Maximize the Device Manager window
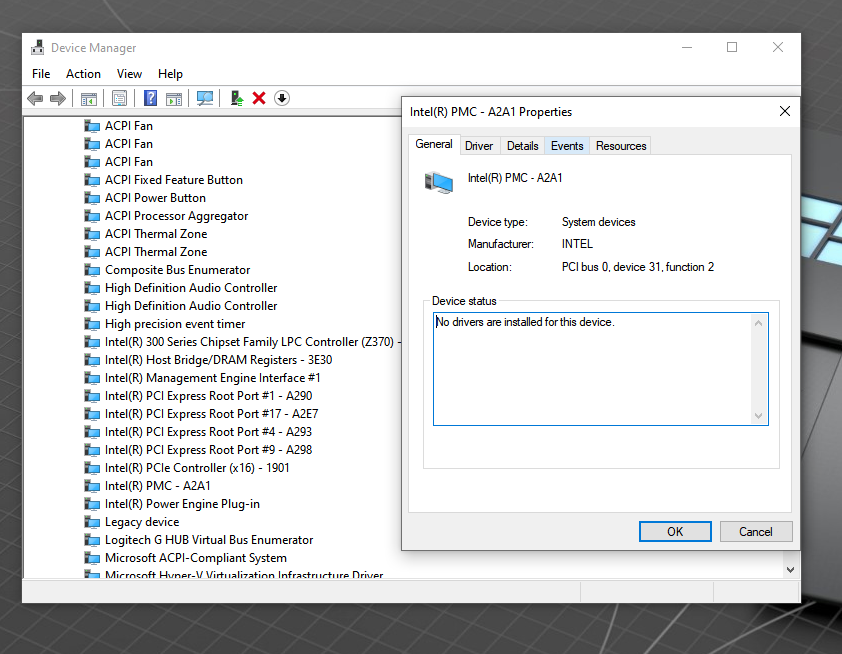 point(732,47)
